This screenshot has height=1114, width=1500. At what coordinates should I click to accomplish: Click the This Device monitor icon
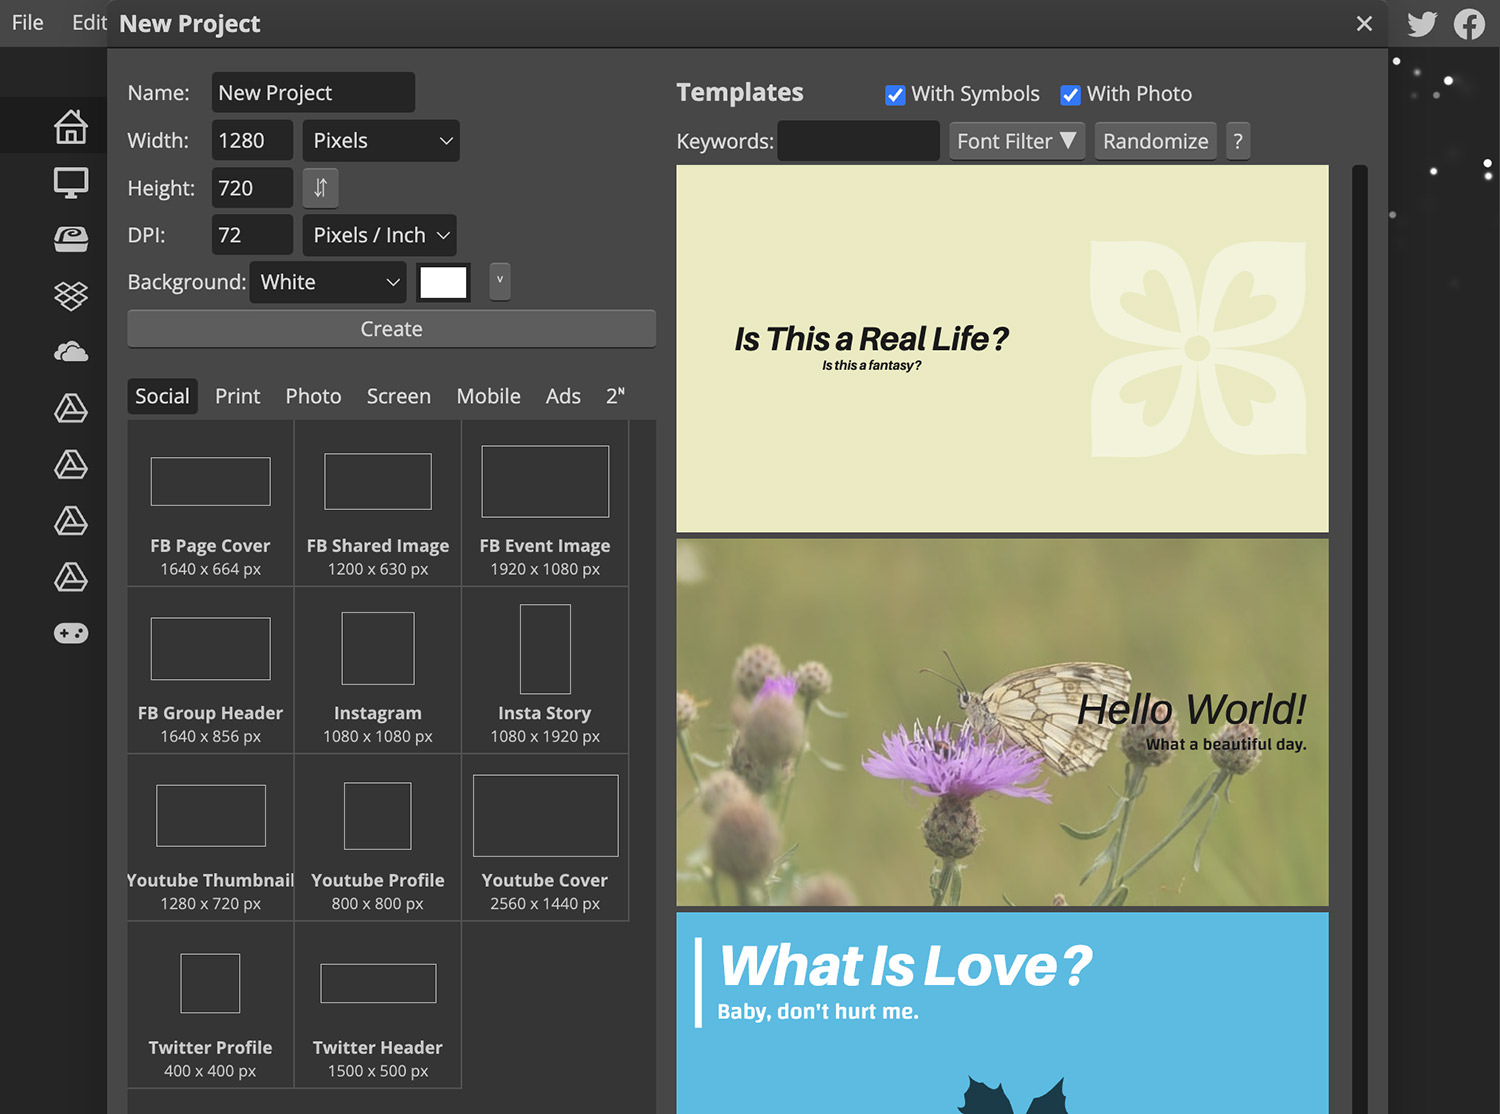[x=71, y=183]
